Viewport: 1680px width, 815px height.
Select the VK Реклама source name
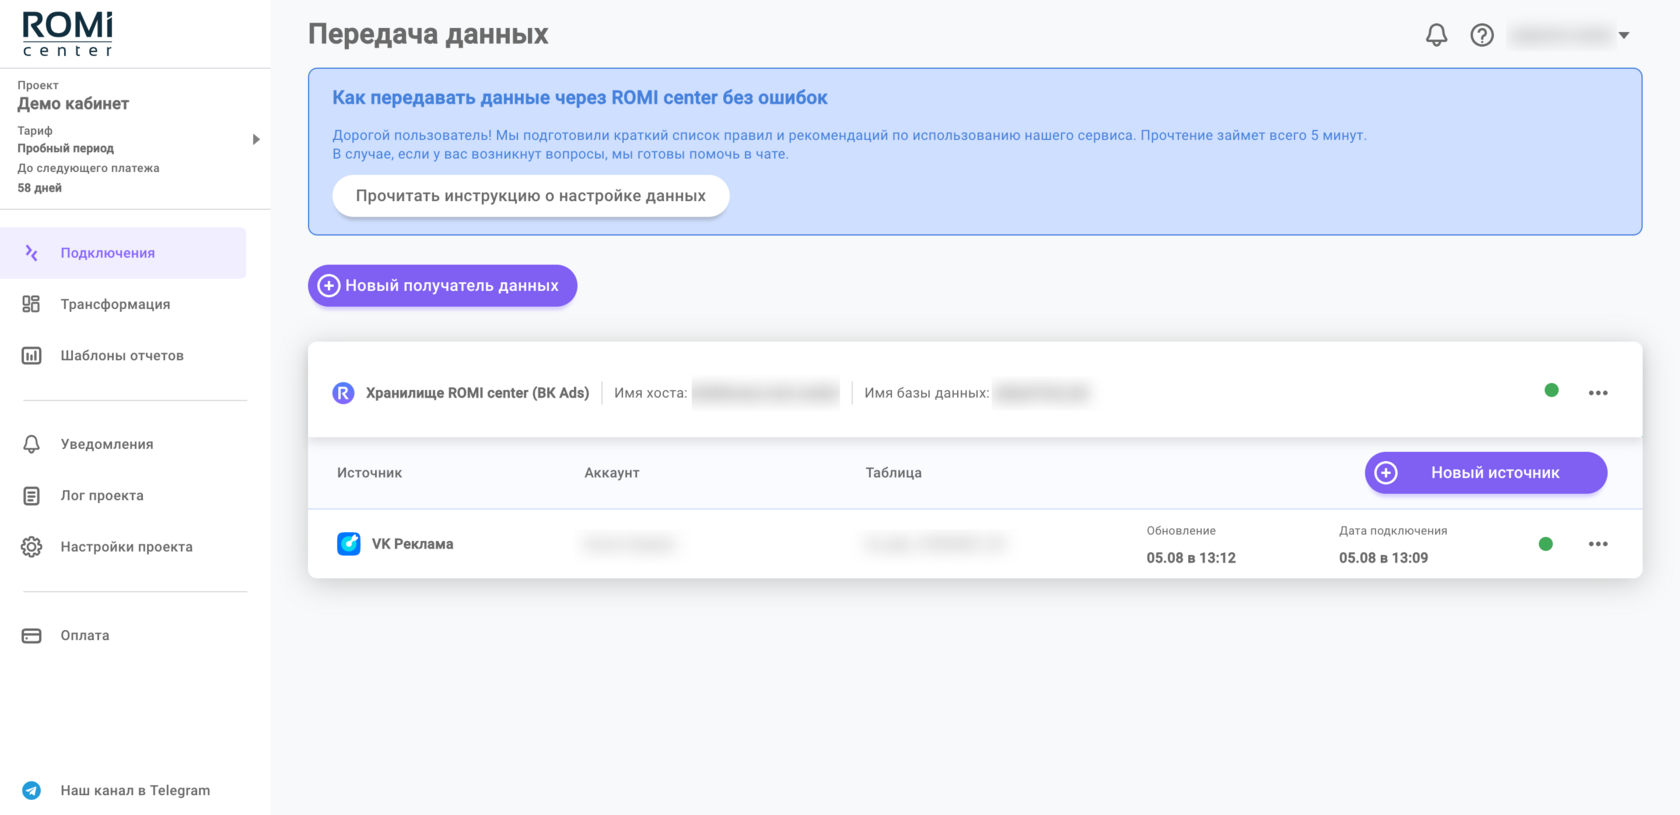412,544
